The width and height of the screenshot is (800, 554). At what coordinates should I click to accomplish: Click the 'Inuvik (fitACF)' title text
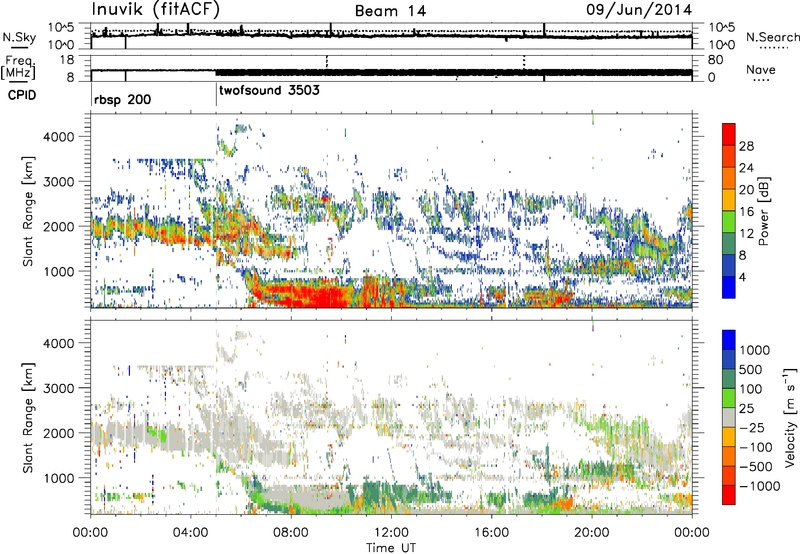(x=156, y=10)
